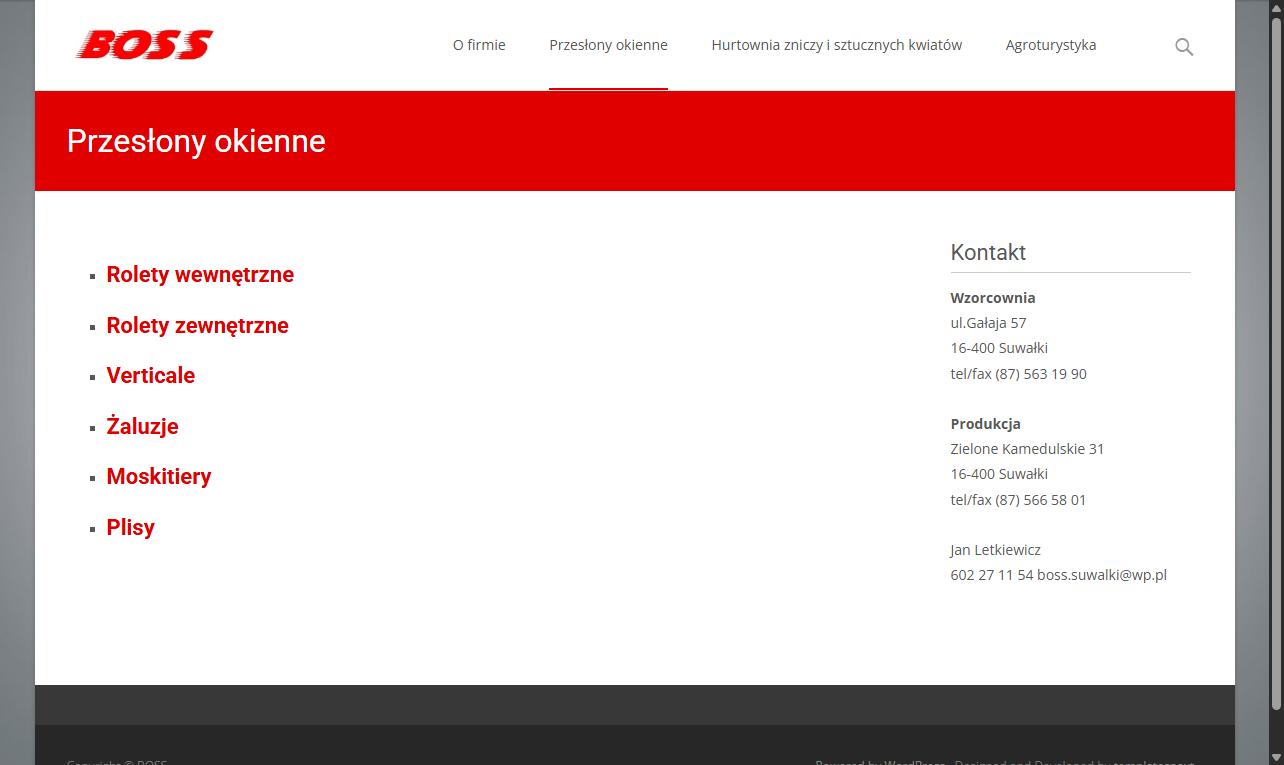Click the red Przesłony okienne page title
The height and width of the screenshot is (765, 1284).
pos(196,141)
